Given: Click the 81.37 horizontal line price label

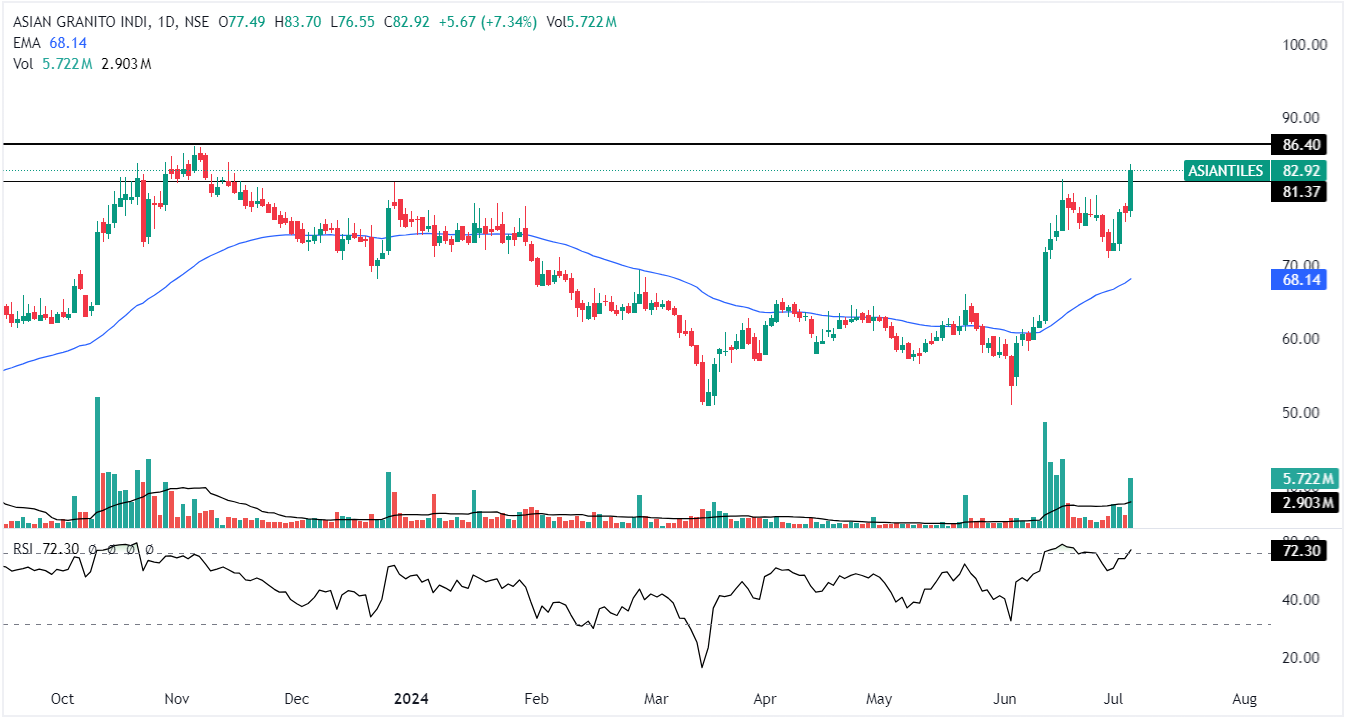Looking at the screenshot, I should click(1297, 192).
